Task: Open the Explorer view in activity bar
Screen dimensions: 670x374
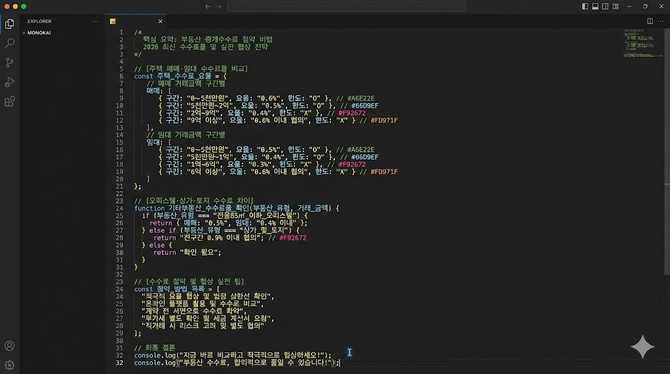Action: [9, 24]
